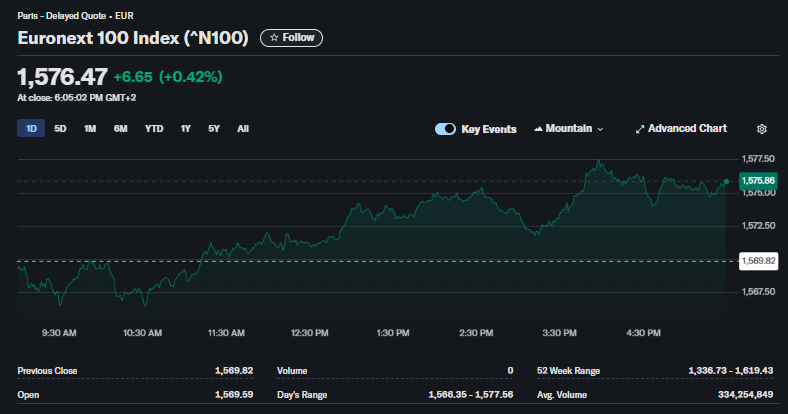Click the 4:30 PM axis label
Image resolution: width=788 pixels, height=414 pixels.
643,333
